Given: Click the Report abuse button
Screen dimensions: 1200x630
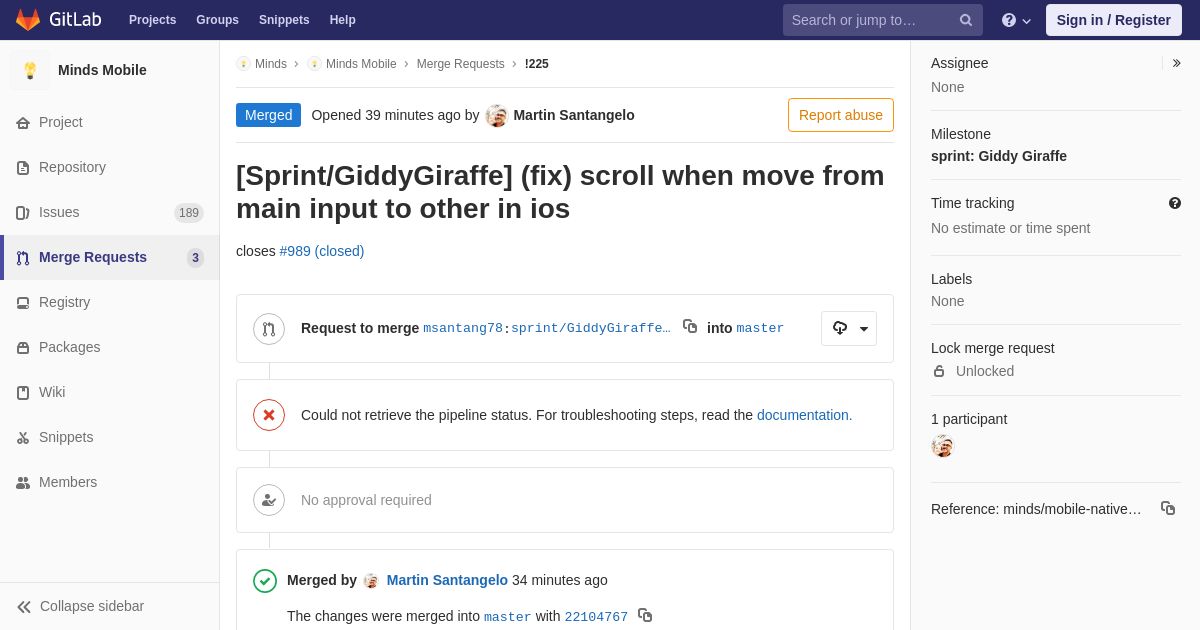Looking at the screenshot, I should 840,115.
